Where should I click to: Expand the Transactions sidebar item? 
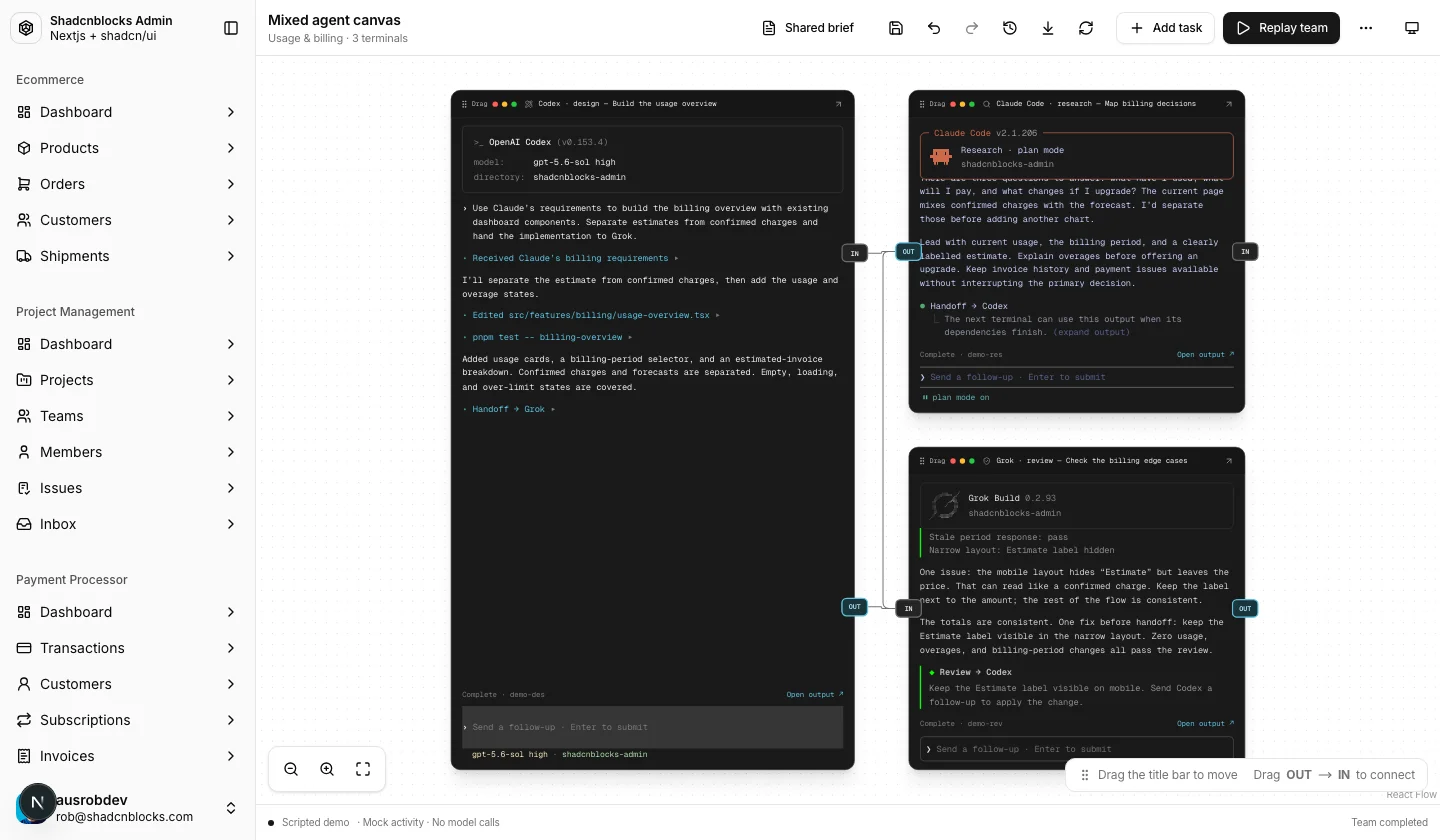[231, 648]
